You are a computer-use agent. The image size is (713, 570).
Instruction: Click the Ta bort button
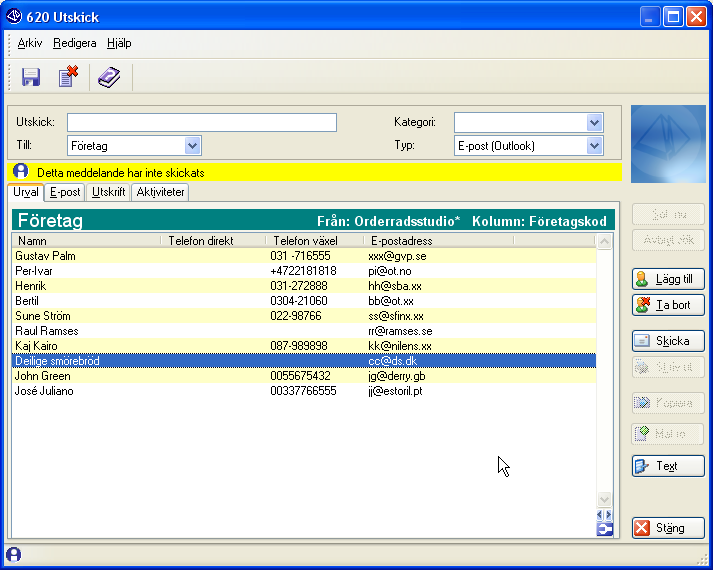click(668, 305)
